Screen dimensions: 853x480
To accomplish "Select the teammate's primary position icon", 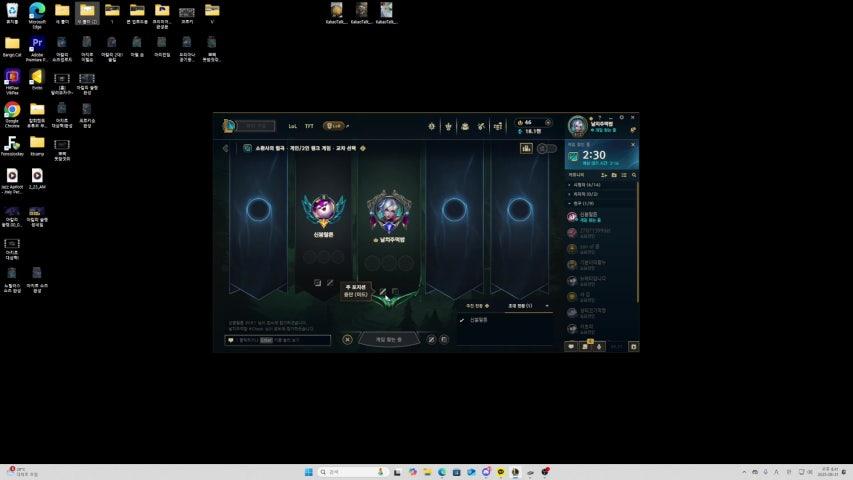I will [317, 282].
